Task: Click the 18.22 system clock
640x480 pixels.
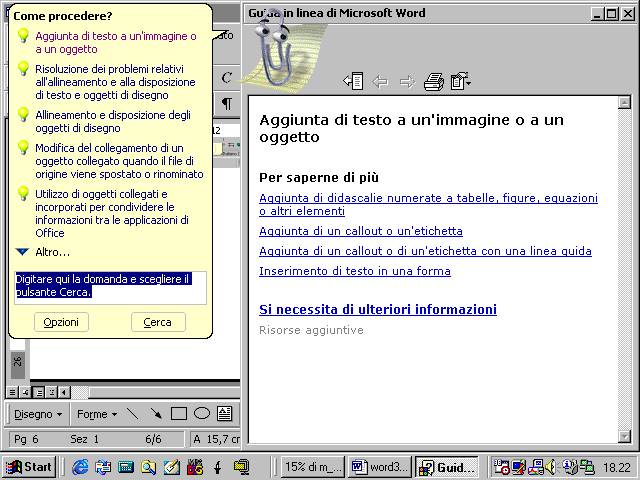Action: (617, 467)
